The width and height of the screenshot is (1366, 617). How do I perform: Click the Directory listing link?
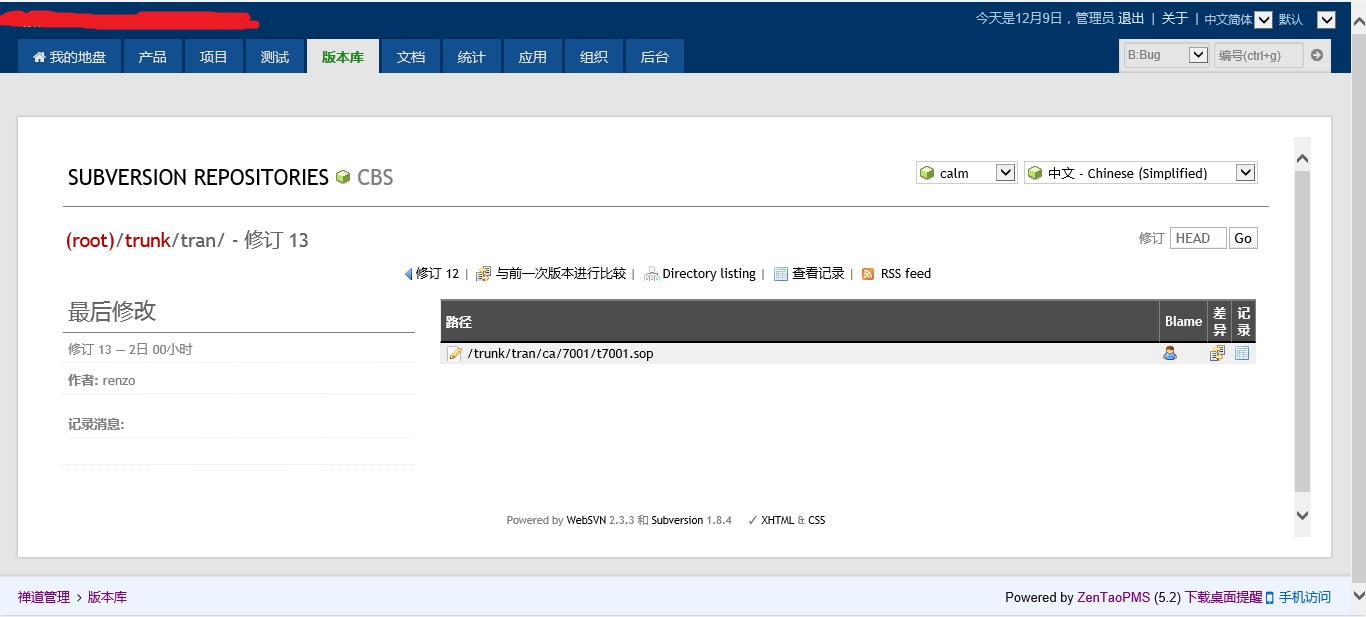[709, 274]
